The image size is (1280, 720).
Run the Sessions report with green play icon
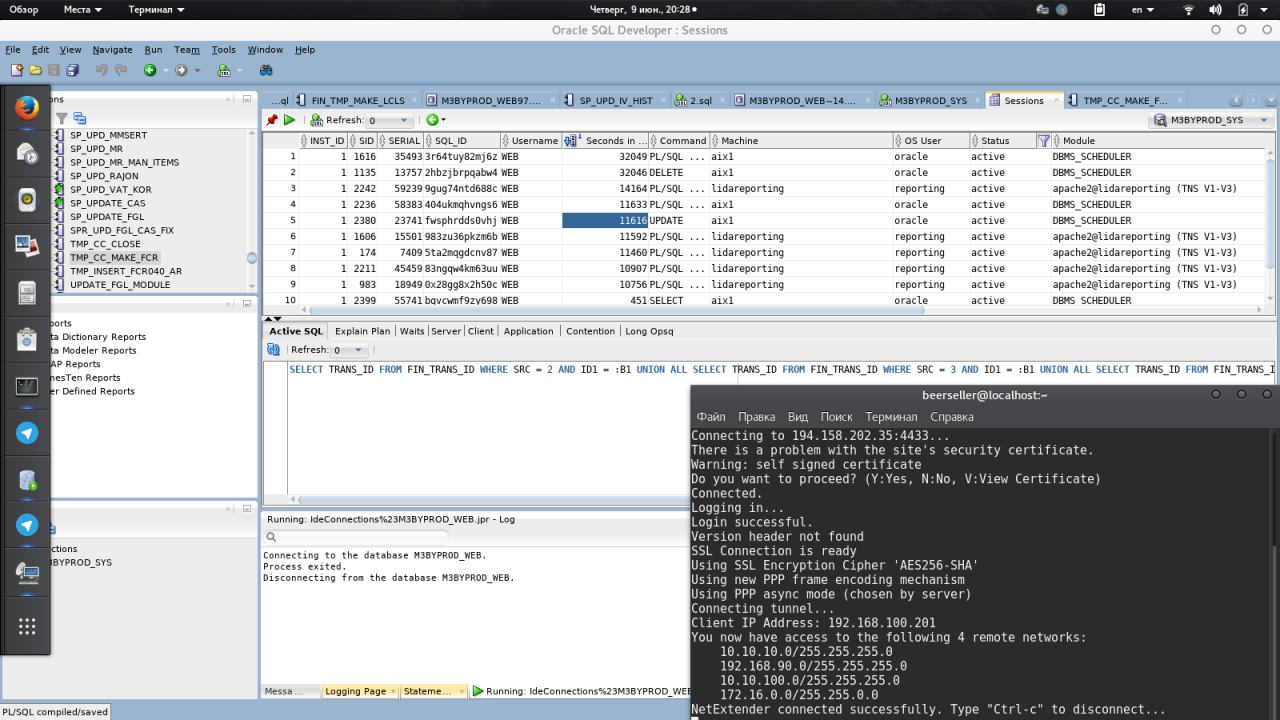pyautogui.click(x=289, y=120)
